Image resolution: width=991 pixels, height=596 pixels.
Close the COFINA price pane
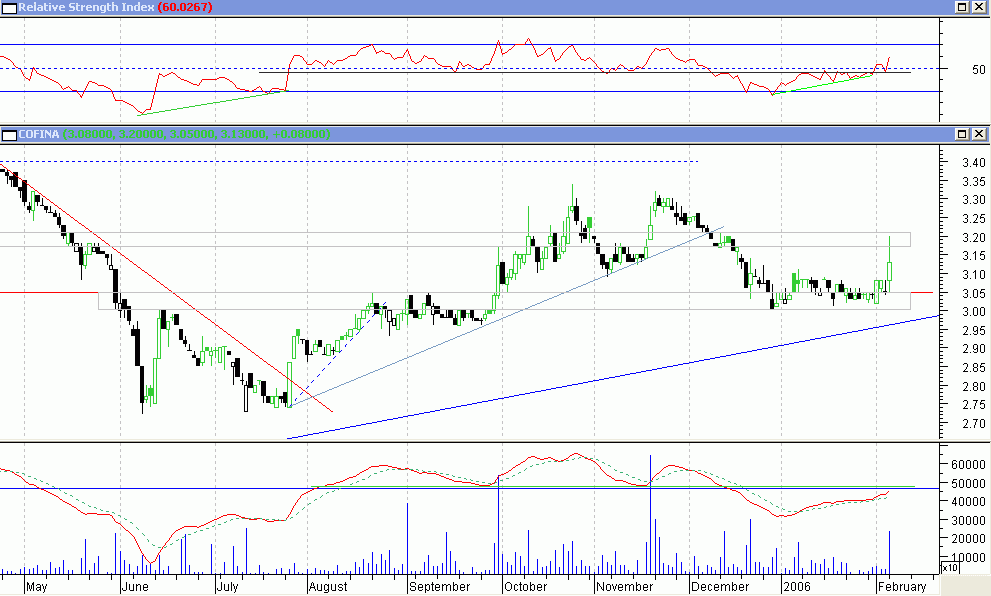(x=978, y=133)
